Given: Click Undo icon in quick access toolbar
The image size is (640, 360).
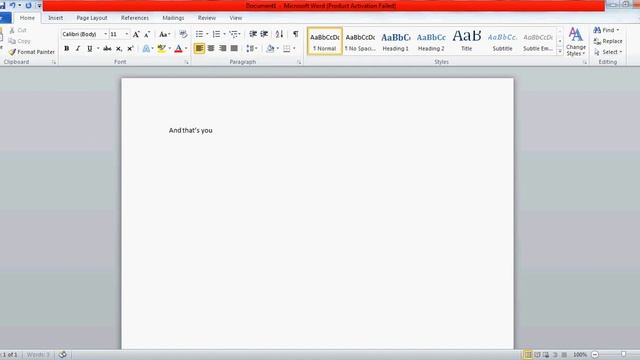Looking at the screenshot, I should 13,5.
